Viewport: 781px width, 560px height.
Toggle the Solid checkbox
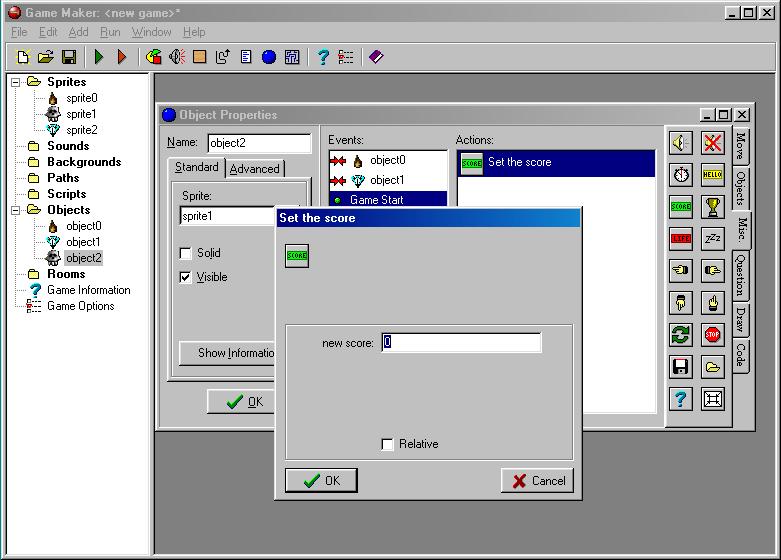point(185,253)
